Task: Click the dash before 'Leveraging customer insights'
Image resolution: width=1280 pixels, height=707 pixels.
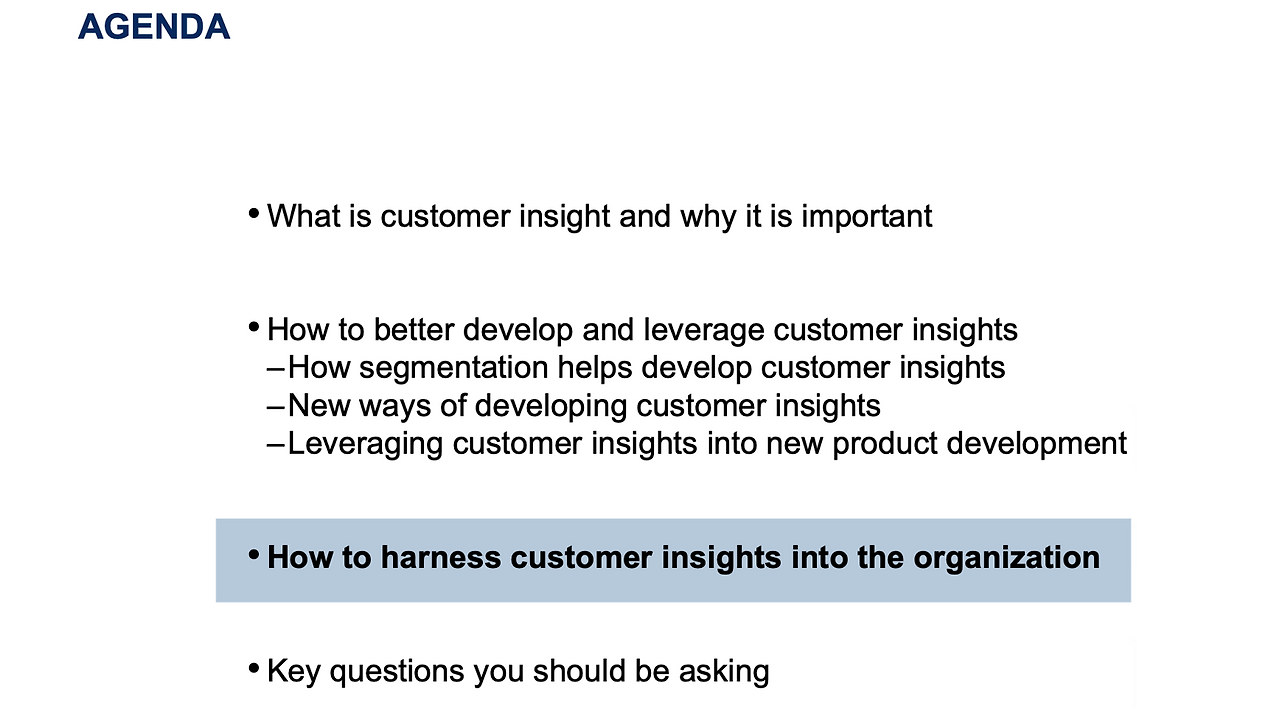Action: coord(276,445)
